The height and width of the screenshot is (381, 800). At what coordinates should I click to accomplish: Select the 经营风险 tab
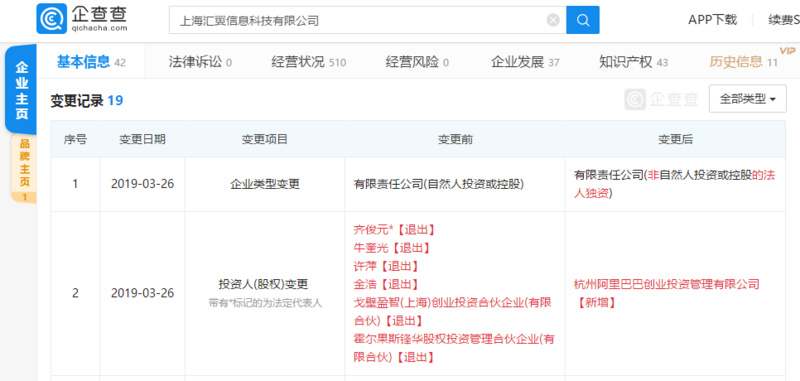pyautogui.click(x=417, y=62)
